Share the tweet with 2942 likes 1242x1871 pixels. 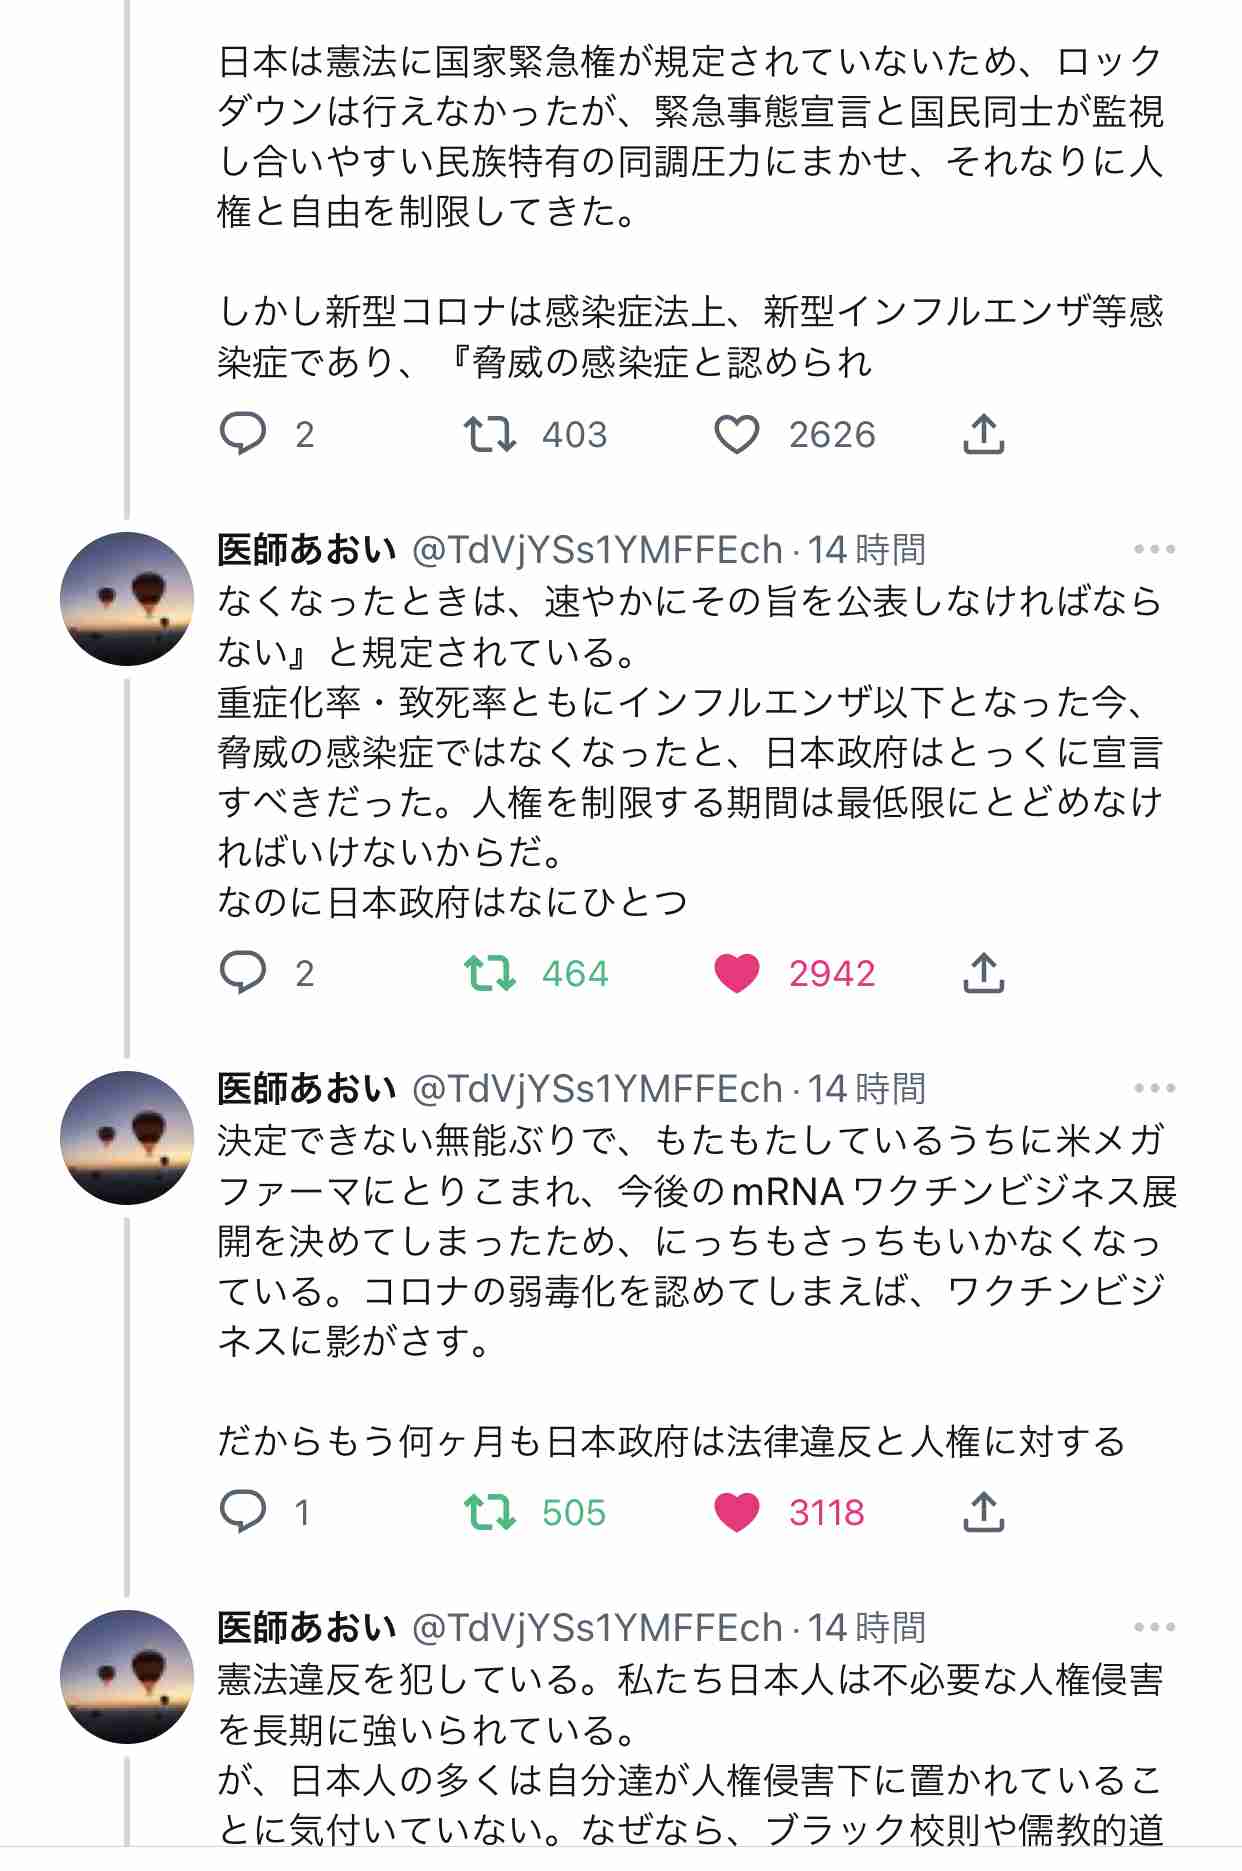click(983, 972)
